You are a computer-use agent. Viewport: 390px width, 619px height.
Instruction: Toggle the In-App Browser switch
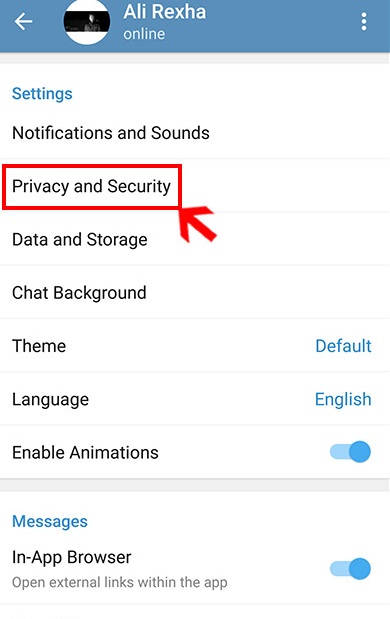point(350,568)
